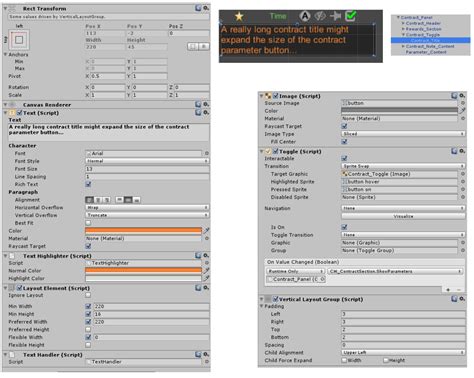The height and width of the screenshot is (378, 474).
Task: Pick Highlight Color with its eyedropper
Action: coord(207,278)
